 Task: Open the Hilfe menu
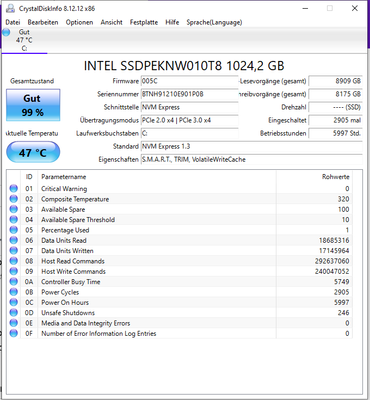tap(172, 22)
